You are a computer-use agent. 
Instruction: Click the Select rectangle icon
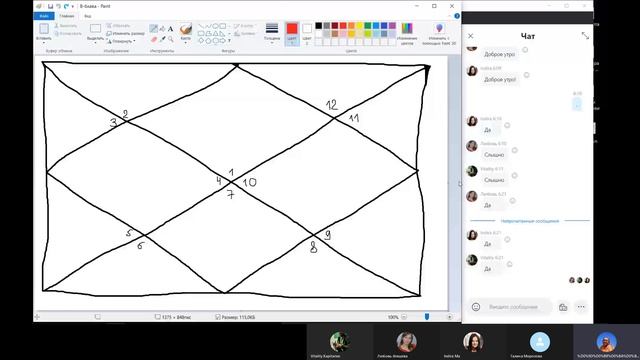pyautogui.click(x=95, y=29)
